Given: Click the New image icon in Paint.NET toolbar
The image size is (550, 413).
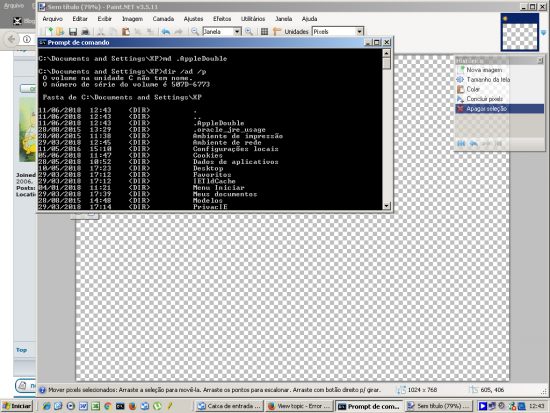Looking at the screenshot, I should 49,32.
